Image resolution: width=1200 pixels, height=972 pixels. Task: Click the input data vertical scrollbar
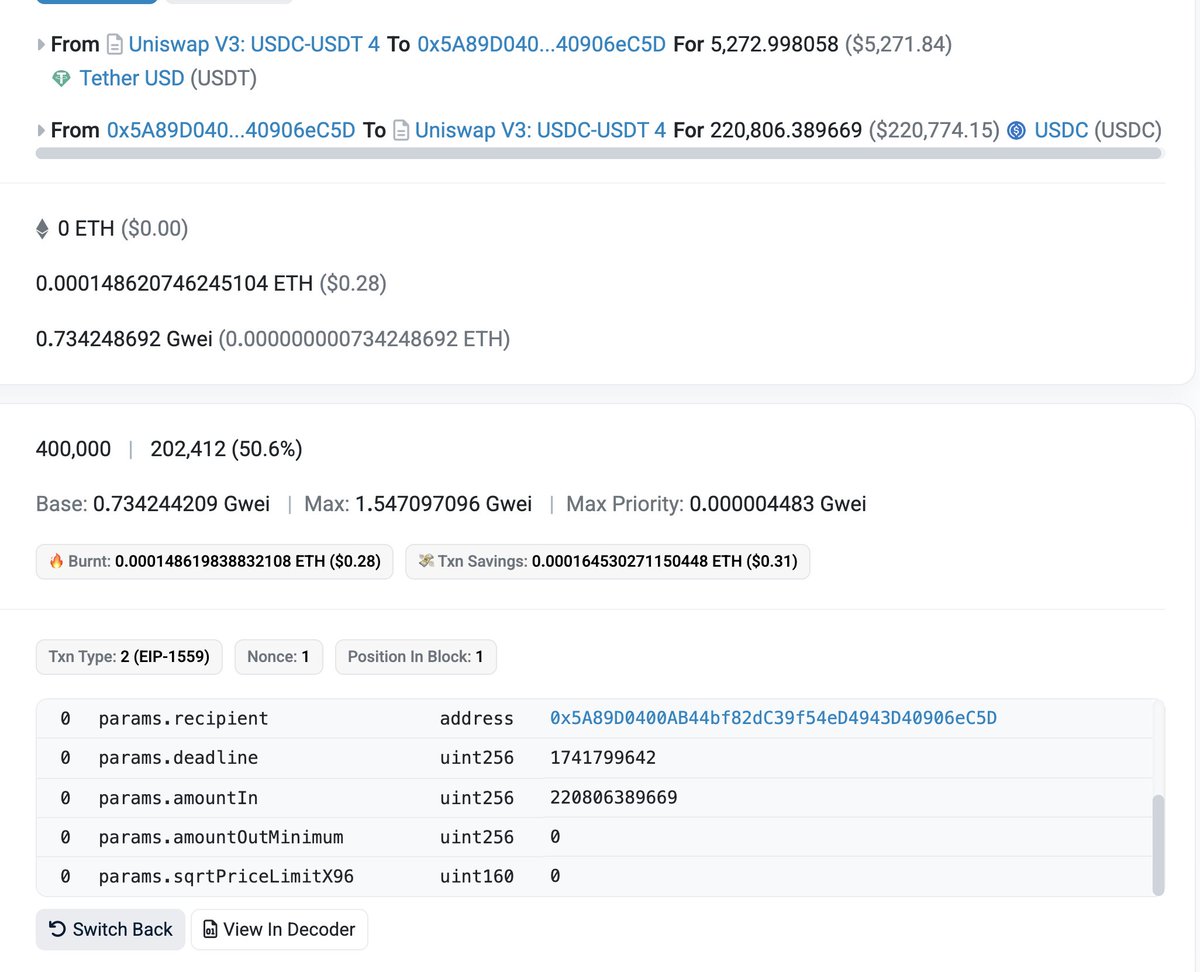1158,843
